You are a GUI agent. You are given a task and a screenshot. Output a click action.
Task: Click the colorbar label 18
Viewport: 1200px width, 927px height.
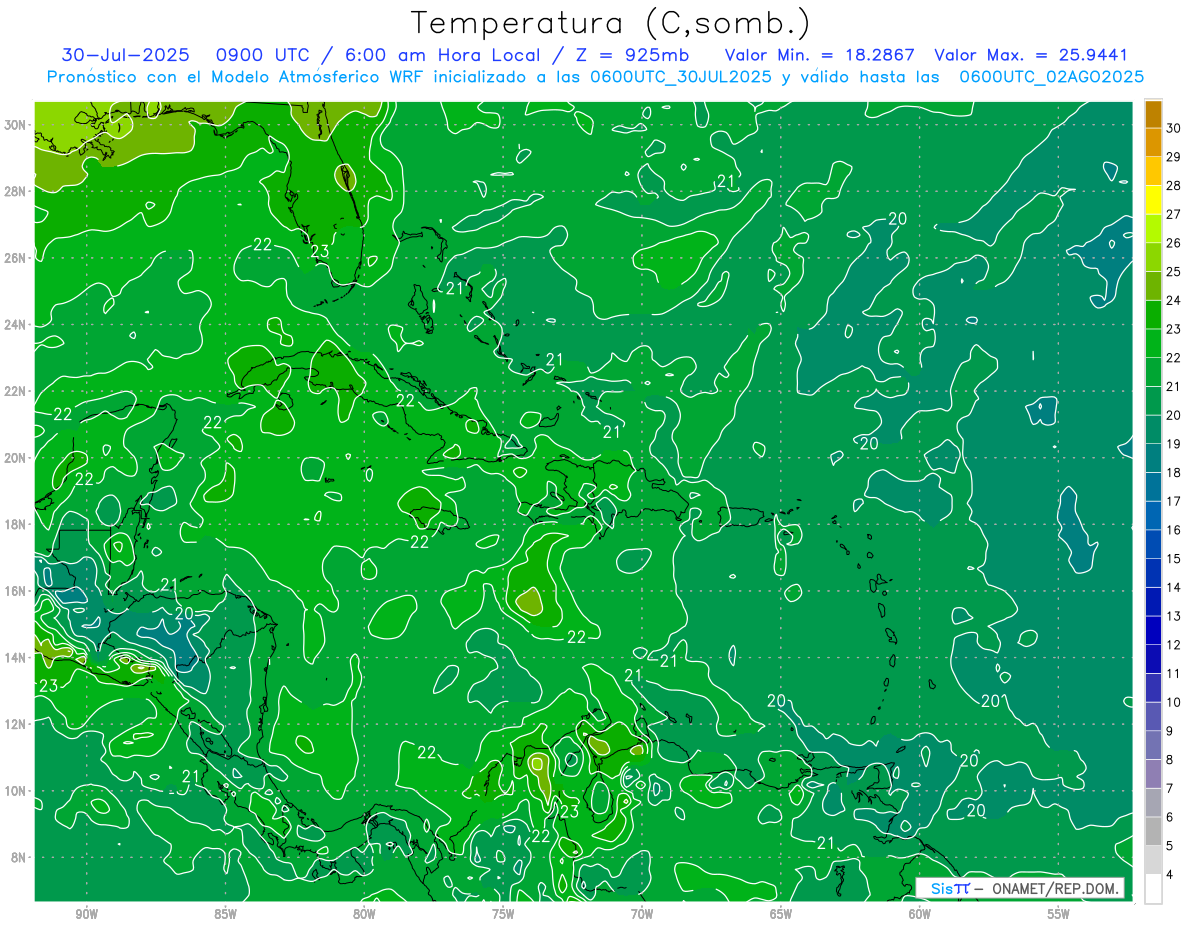coord(1174,472)
